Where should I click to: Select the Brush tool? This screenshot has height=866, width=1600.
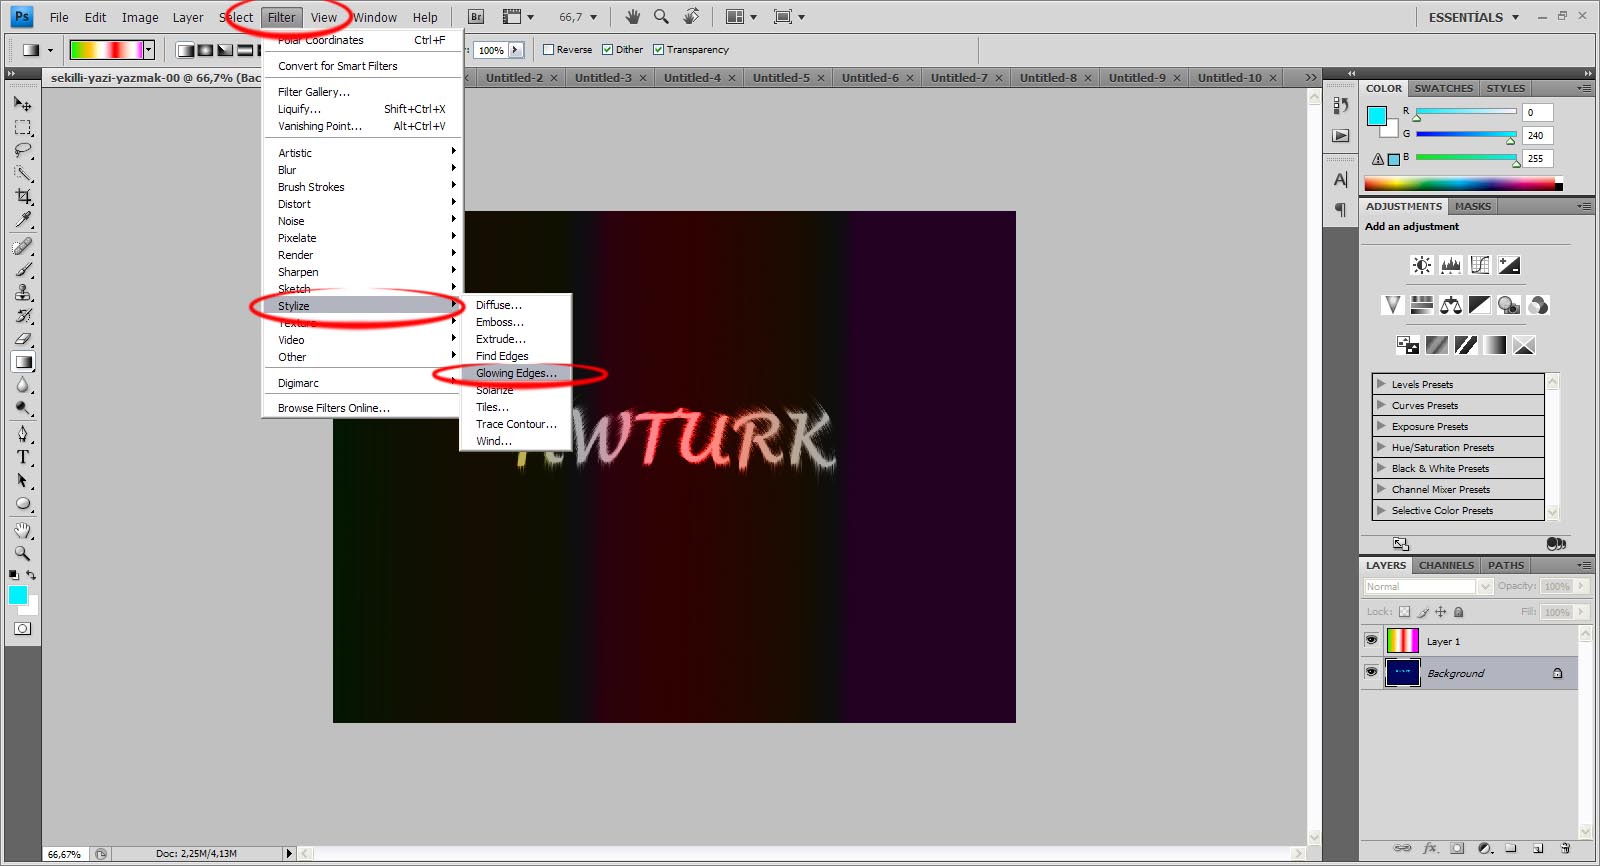click(x=23, y=269)
